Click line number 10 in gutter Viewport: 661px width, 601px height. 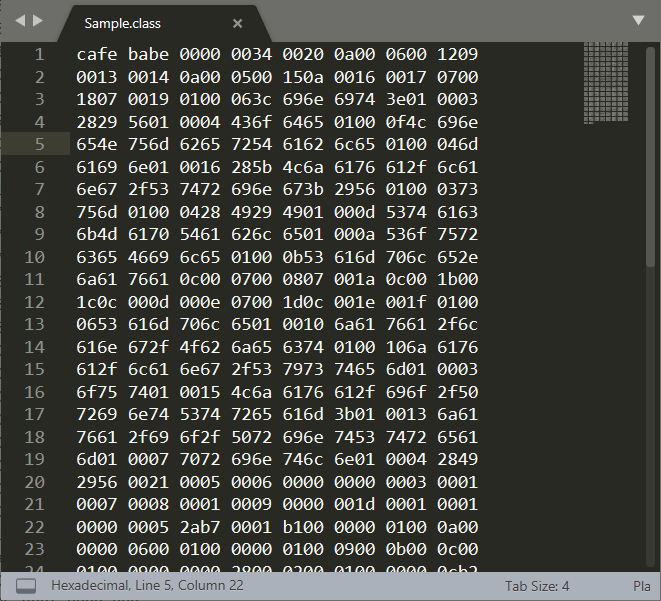pyautogui.click(x=35, y=257)
